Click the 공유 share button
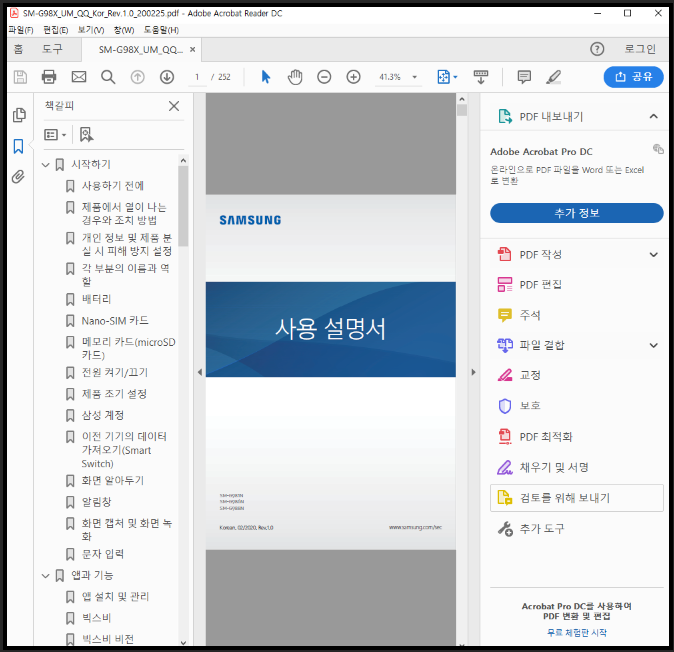Image resolution: width=674 pixels, height=652 pixels. tap(633, 77)
